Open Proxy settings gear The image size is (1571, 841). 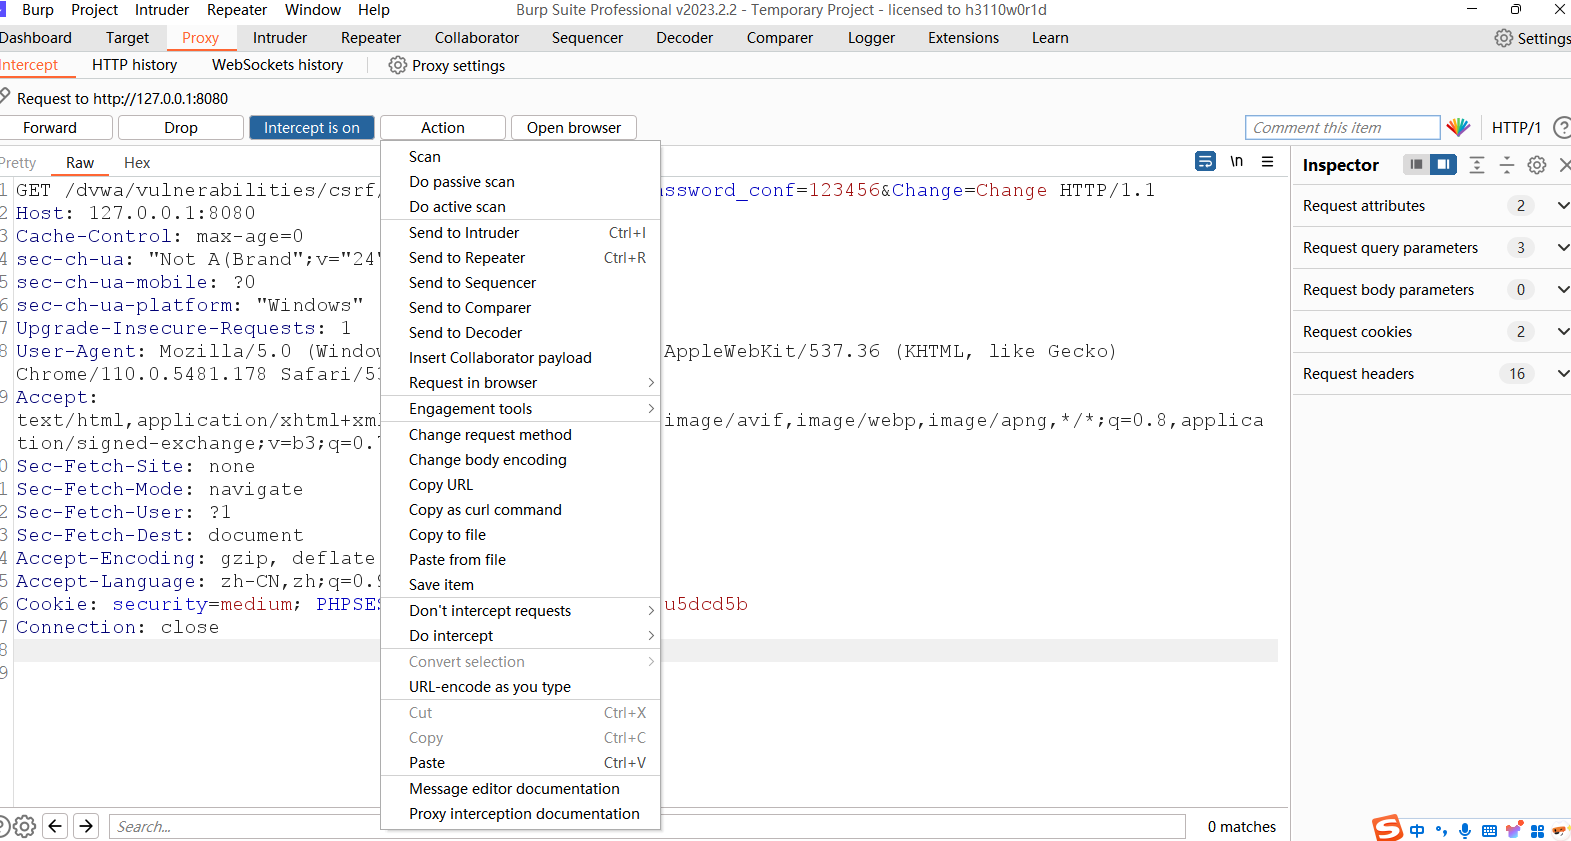click(397, 65)
